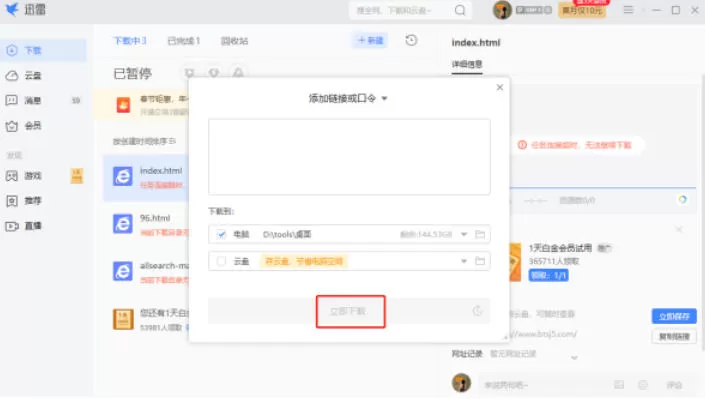705x399 pixels.
Task: Expand the 添加链接或口令 title dropdown
Action: (x=384, y=99)
